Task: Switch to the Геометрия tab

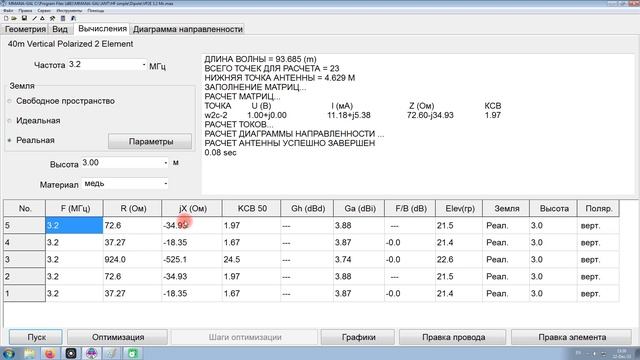Action: point(25,29)
